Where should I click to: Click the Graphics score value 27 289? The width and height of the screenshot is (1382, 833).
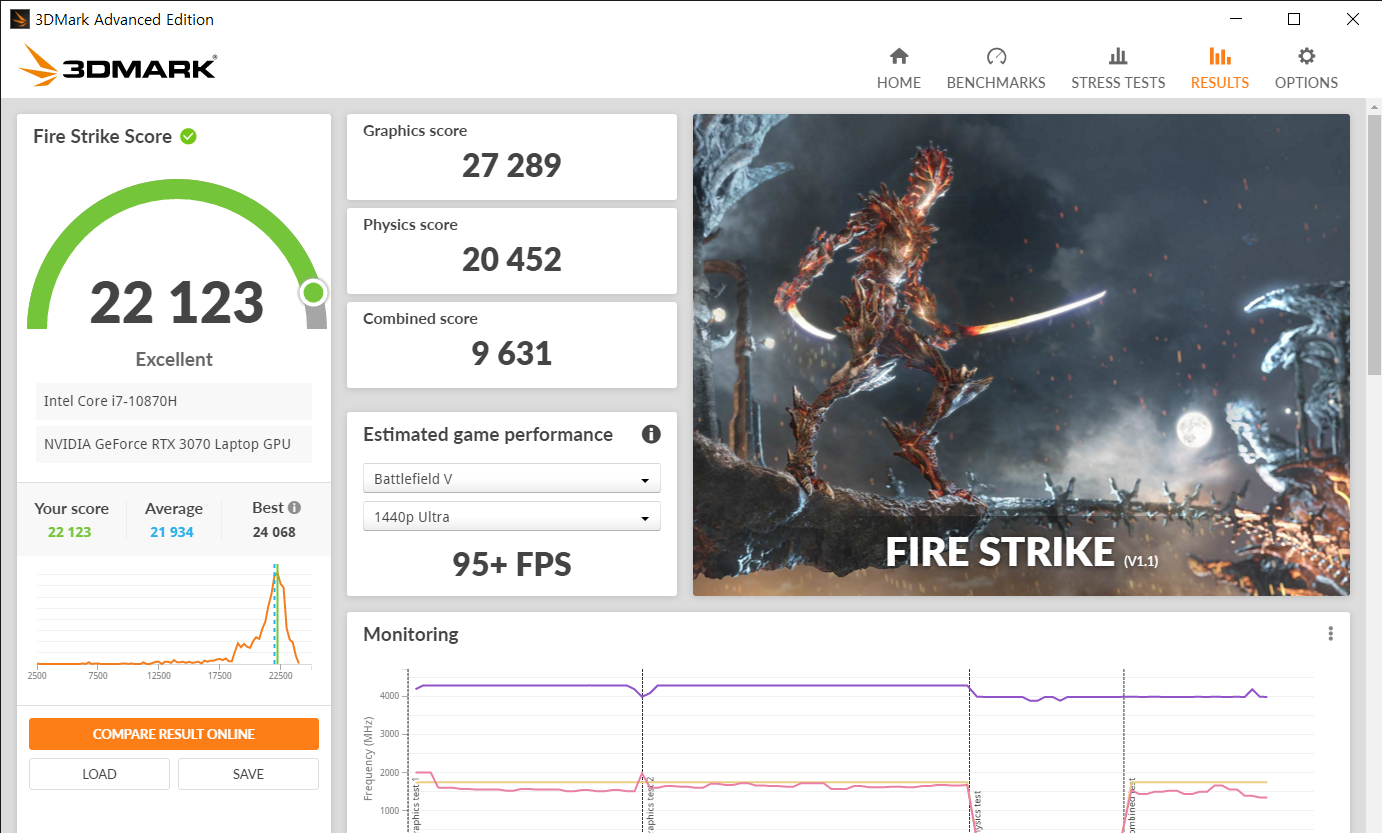click(x=512, y=165)
